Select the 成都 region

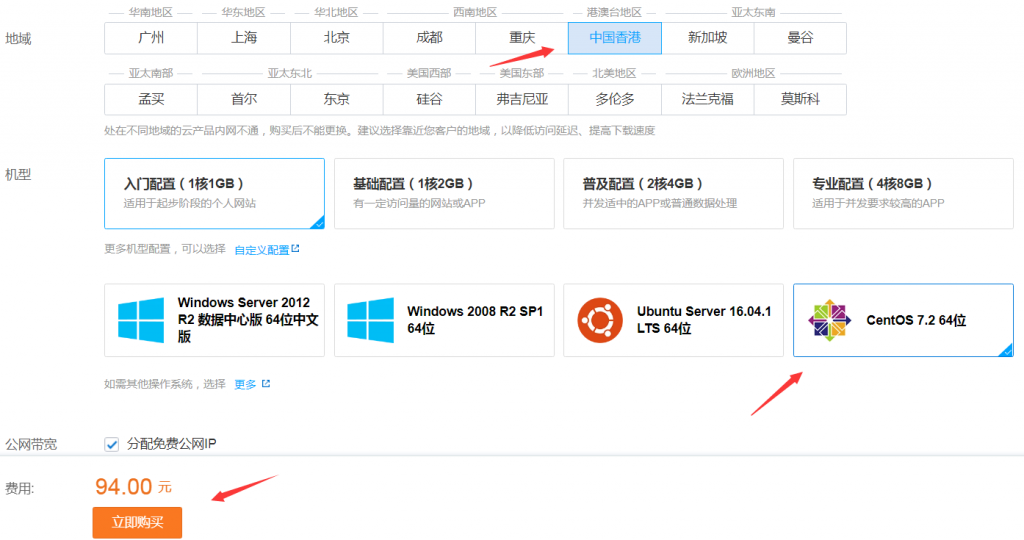coord(429,38)
